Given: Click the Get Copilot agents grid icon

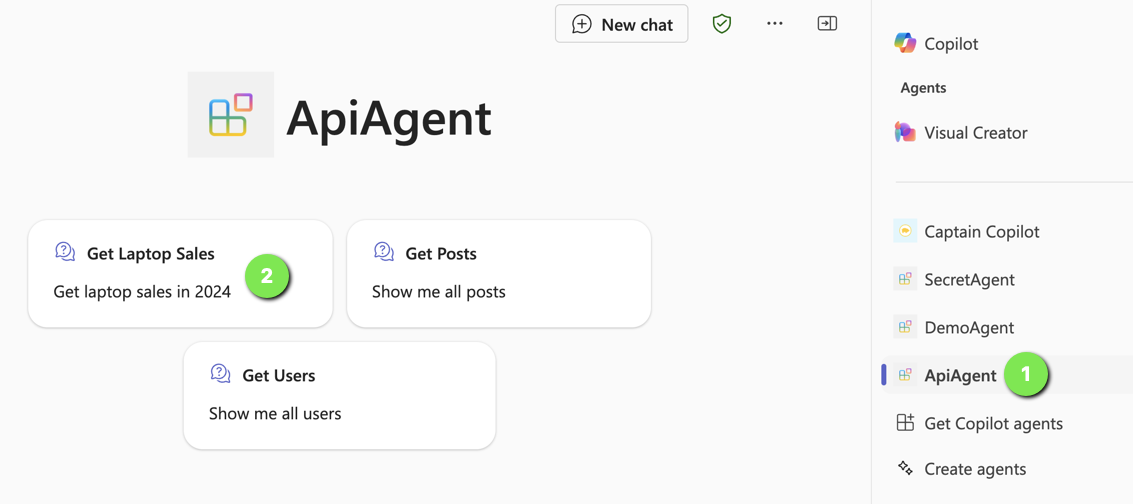Looking at the screenshot, I should pyautogui.click(x=905, y=423).
